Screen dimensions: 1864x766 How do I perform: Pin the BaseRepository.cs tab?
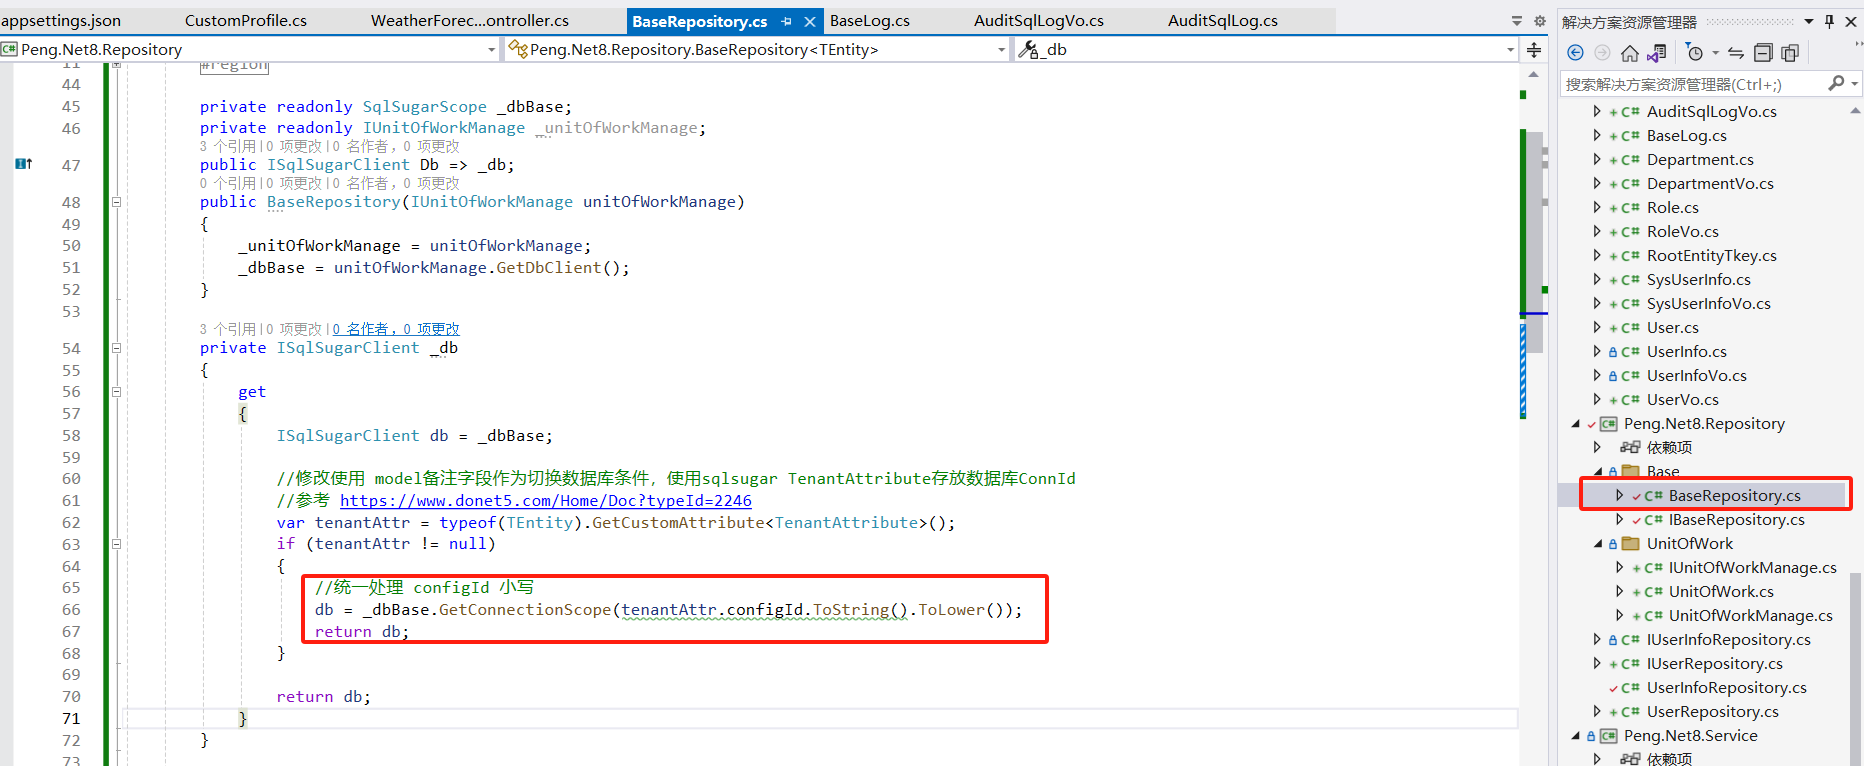pyautogui.click(x=787, y=21)
